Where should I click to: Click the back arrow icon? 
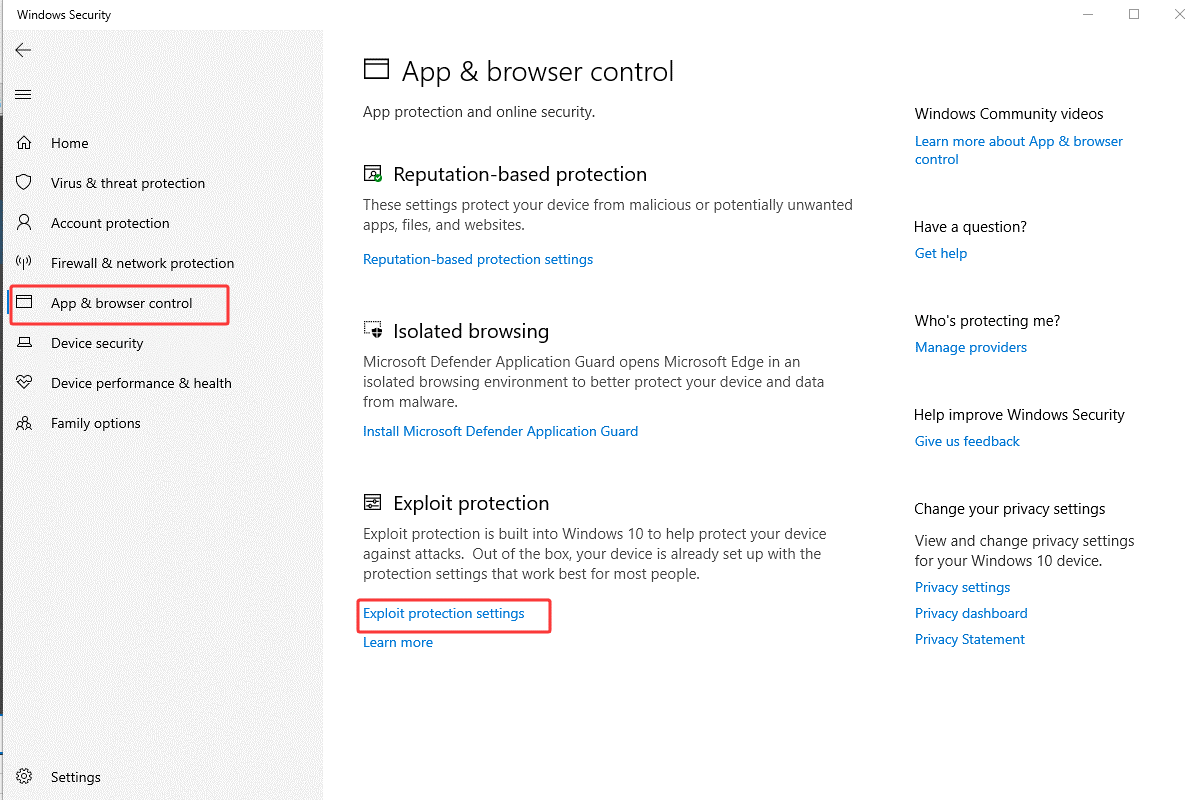click(23, 50)
